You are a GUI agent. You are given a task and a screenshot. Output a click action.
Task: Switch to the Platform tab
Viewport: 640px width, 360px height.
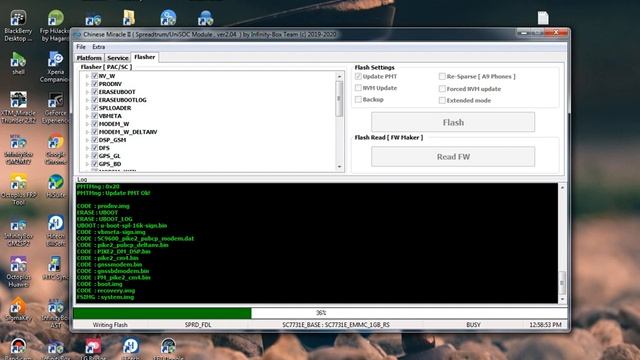click(x=89, y=58)
